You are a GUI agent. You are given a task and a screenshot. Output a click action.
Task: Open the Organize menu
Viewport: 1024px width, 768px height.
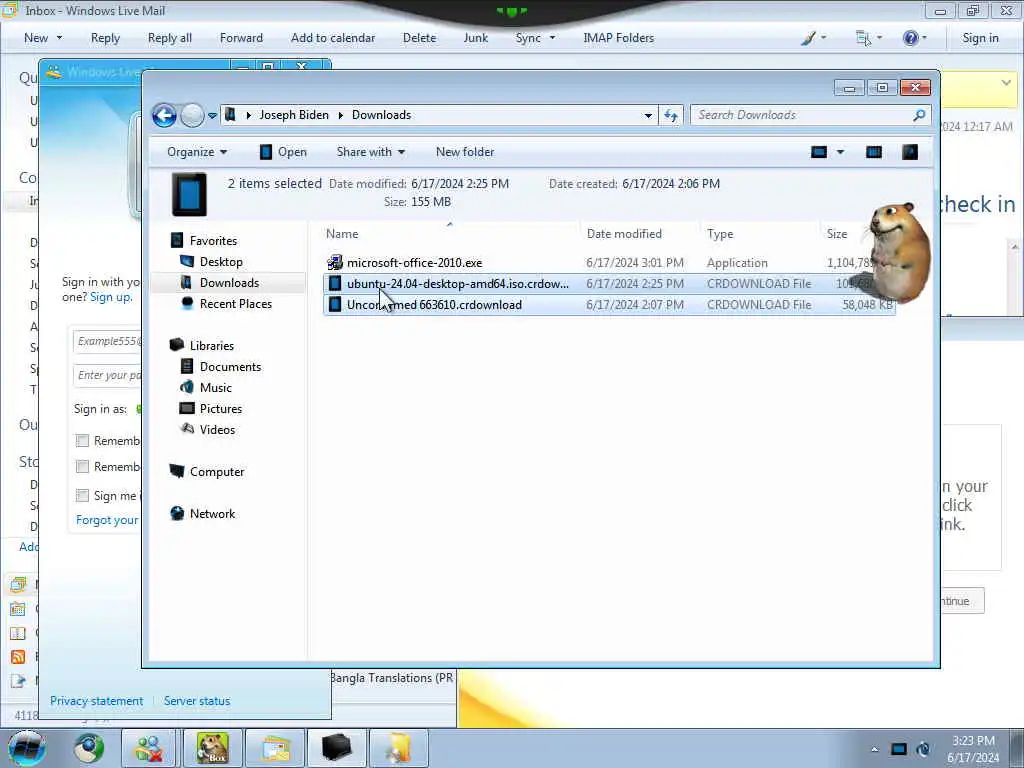click(x=197, y=152)
